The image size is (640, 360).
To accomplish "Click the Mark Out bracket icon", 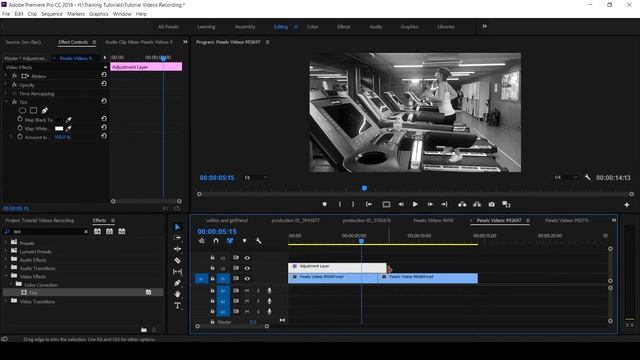I will pyautogui.click(x=353, y=204).
